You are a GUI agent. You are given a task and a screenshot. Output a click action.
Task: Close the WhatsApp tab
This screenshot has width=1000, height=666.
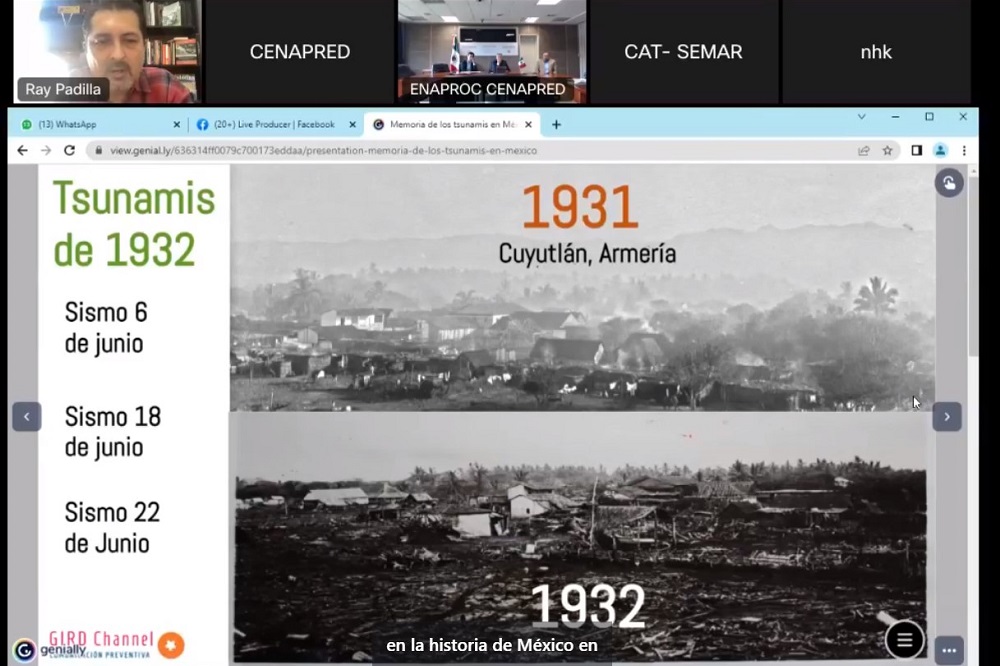coord(177,125)
